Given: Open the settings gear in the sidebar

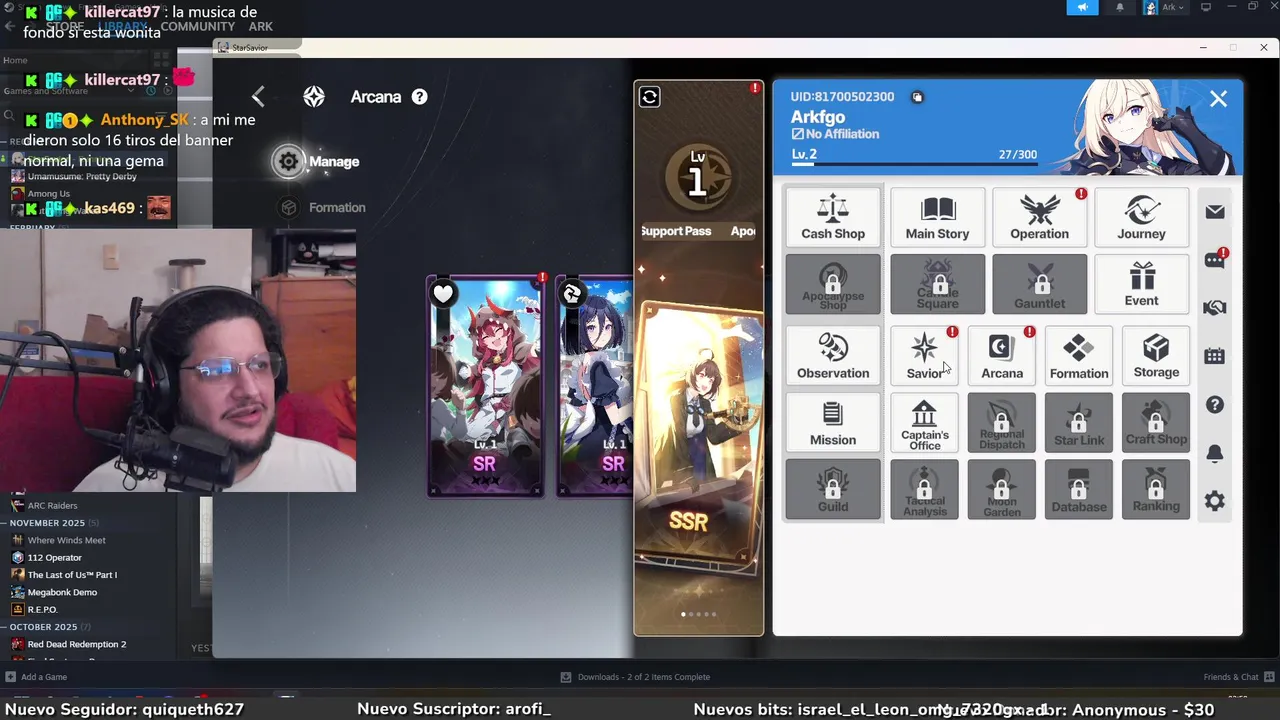Looking at the screenshot, I should (x=1215, y=501).
